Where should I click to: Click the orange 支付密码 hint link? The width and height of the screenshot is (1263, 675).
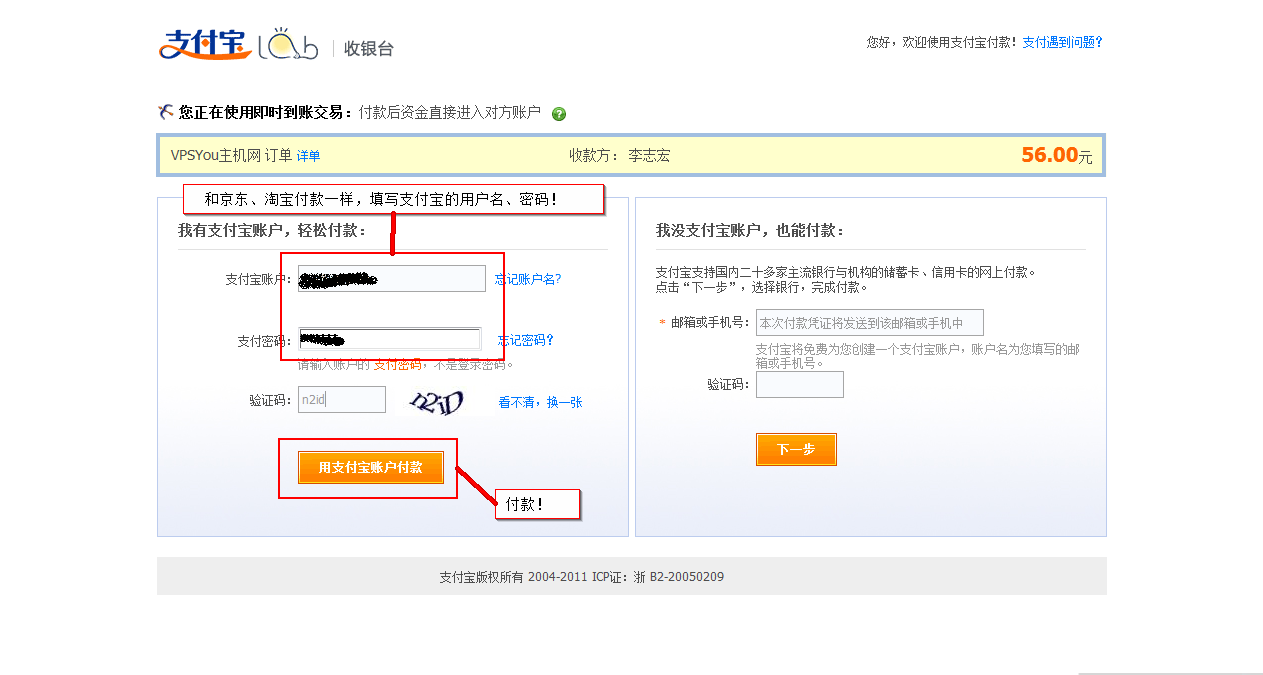pyautogui.click(x=397, y=365)
